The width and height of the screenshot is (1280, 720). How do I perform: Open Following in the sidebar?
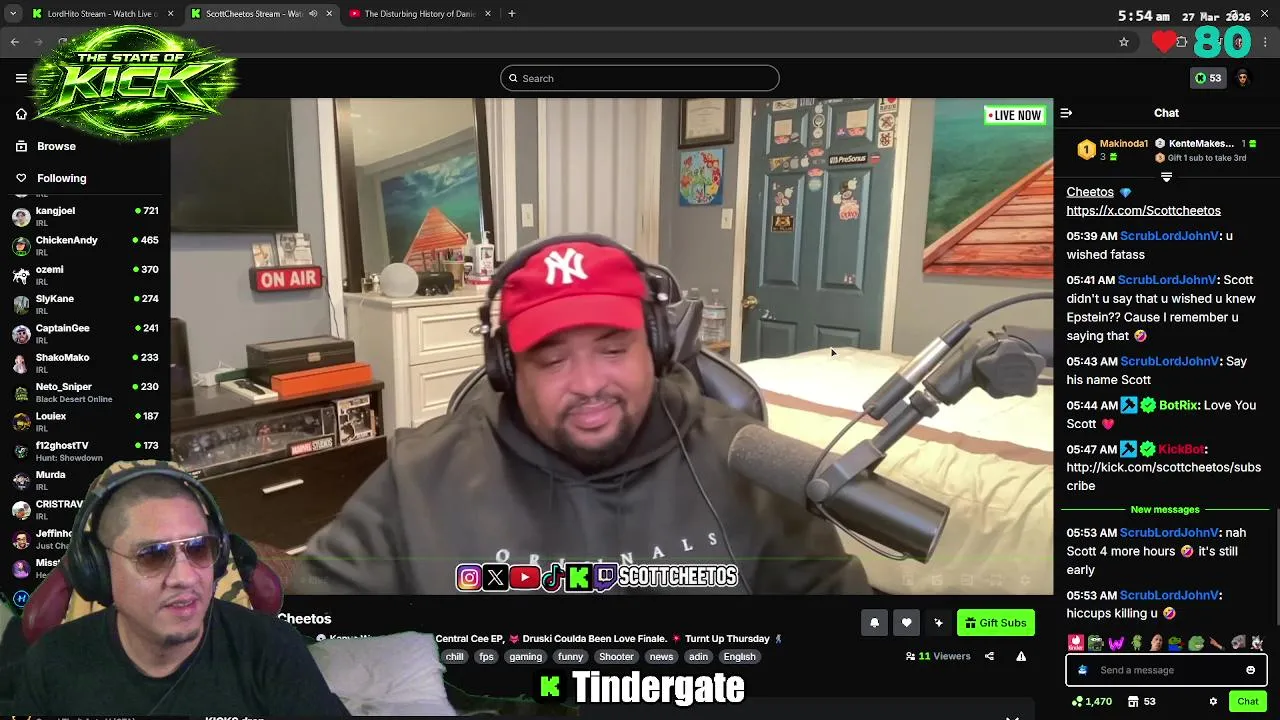coord(61,178)
